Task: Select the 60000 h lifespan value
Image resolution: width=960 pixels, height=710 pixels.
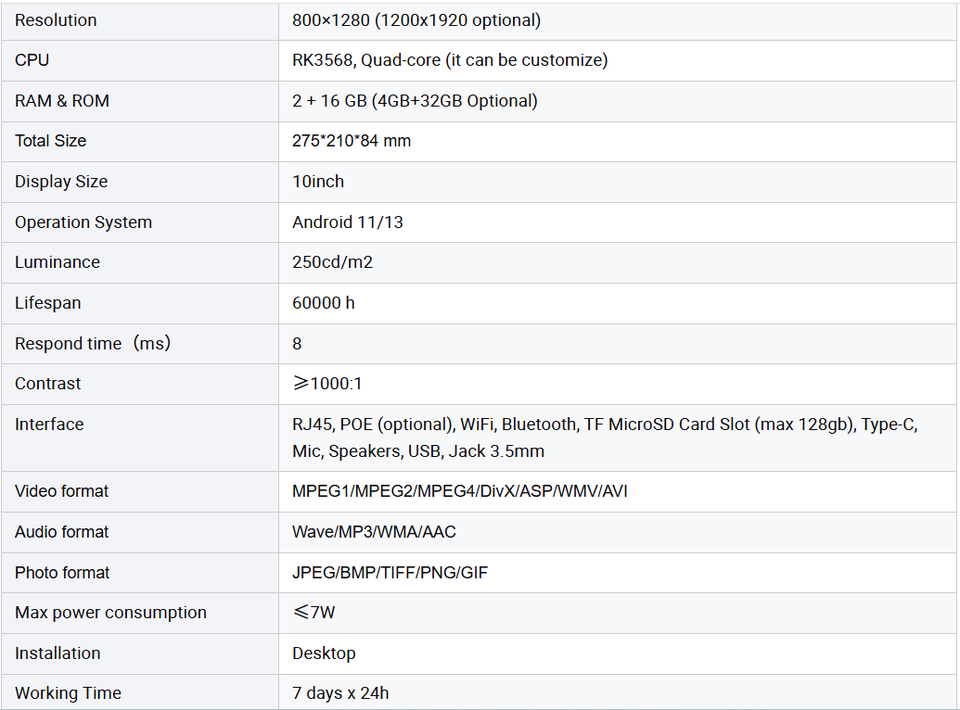Action: 323,303
